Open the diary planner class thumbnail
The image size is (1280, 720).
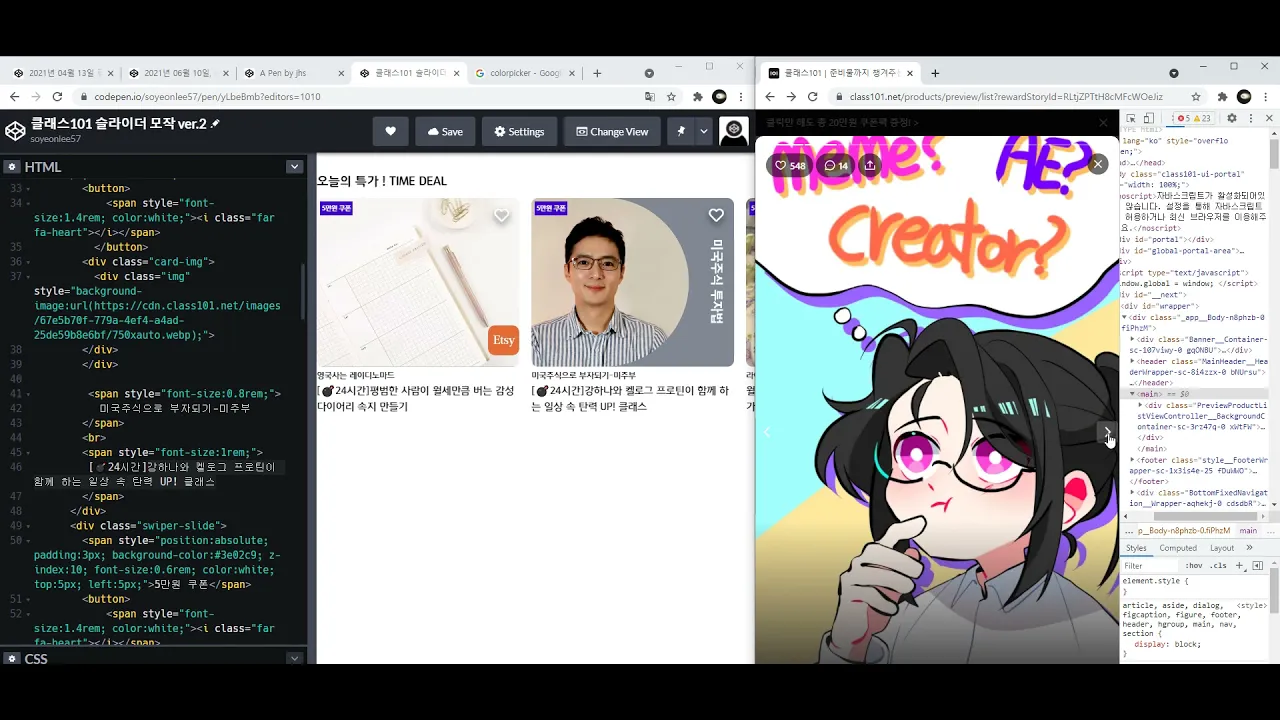click(x=418, y=282)
